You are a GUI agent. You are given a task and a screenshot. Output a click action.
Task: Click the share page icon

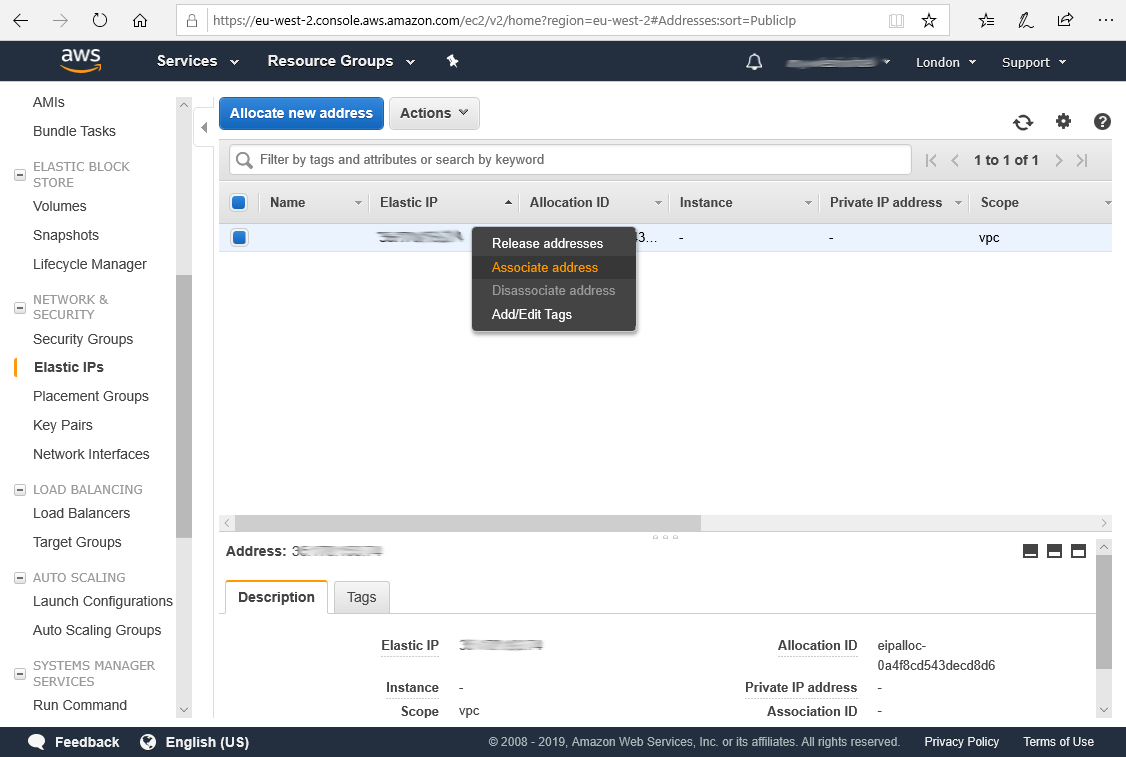tap(1066, 20)
